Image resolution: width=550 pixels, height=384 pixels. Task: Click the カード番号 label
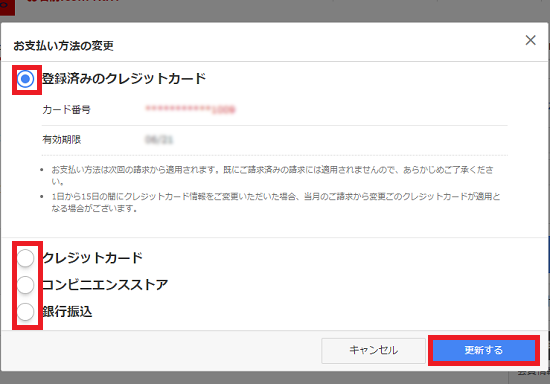66,110
